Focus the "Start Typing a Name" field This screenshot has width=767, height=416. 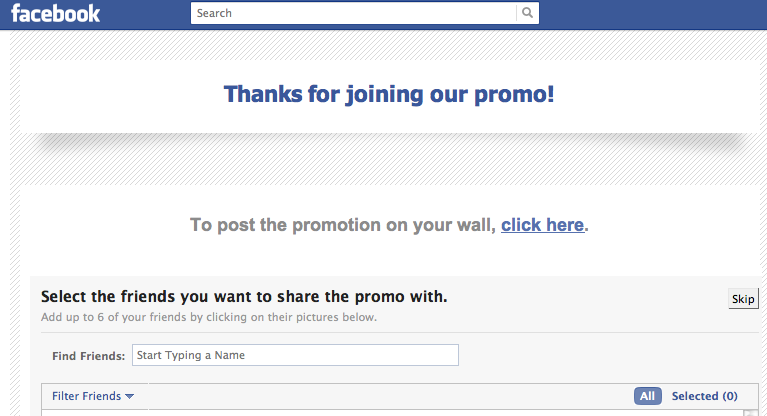[295, 355]
